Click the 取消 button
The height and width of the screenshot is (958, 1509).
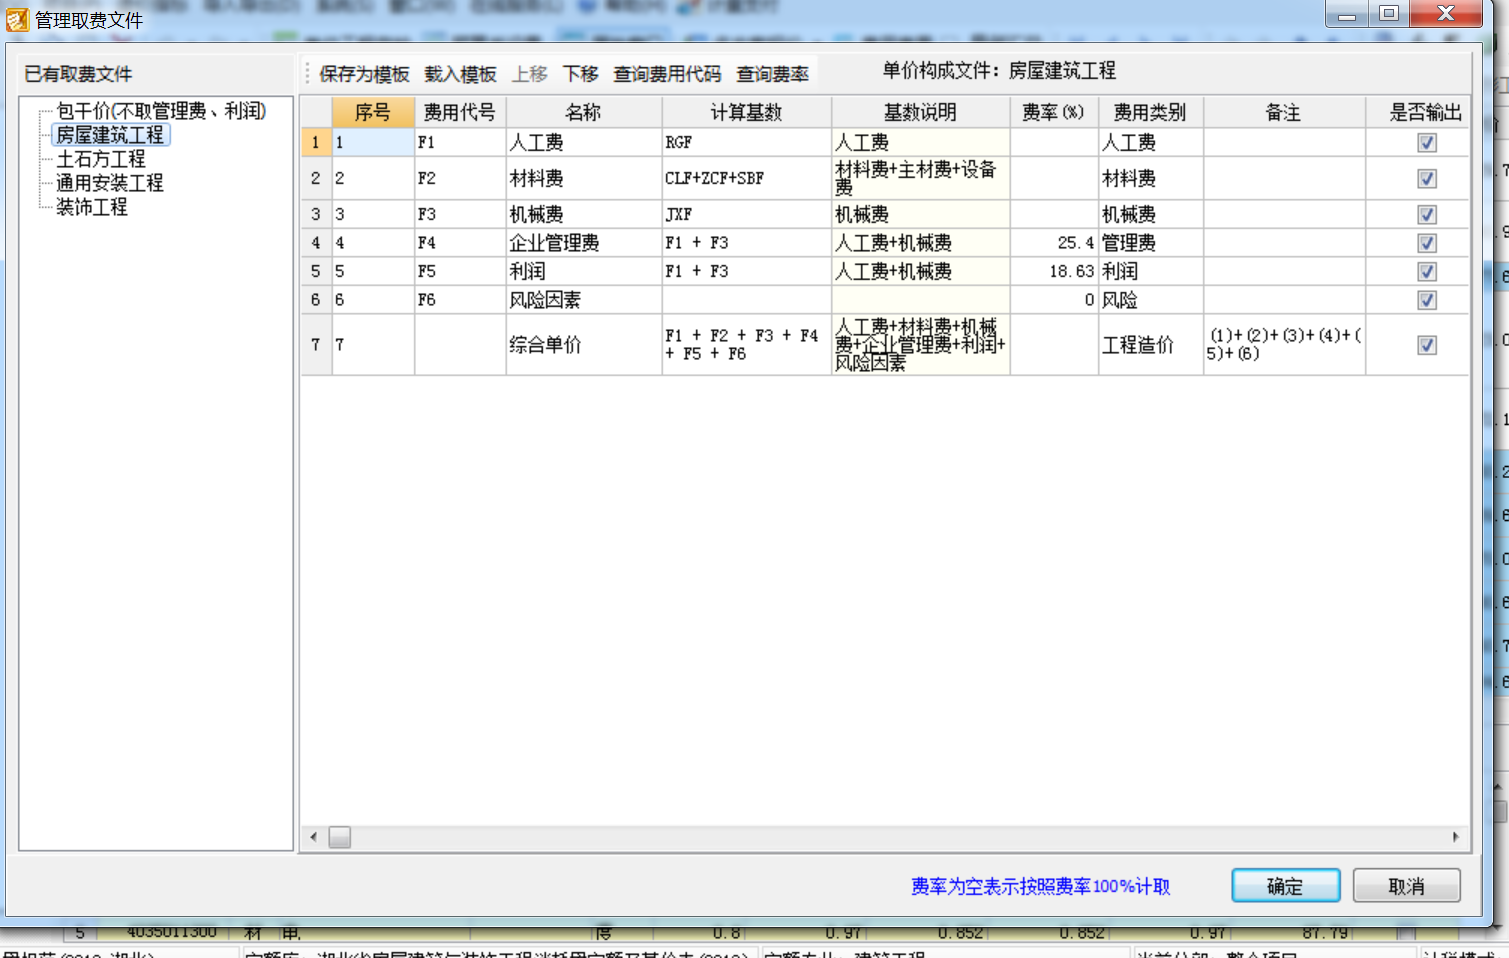1406,886
